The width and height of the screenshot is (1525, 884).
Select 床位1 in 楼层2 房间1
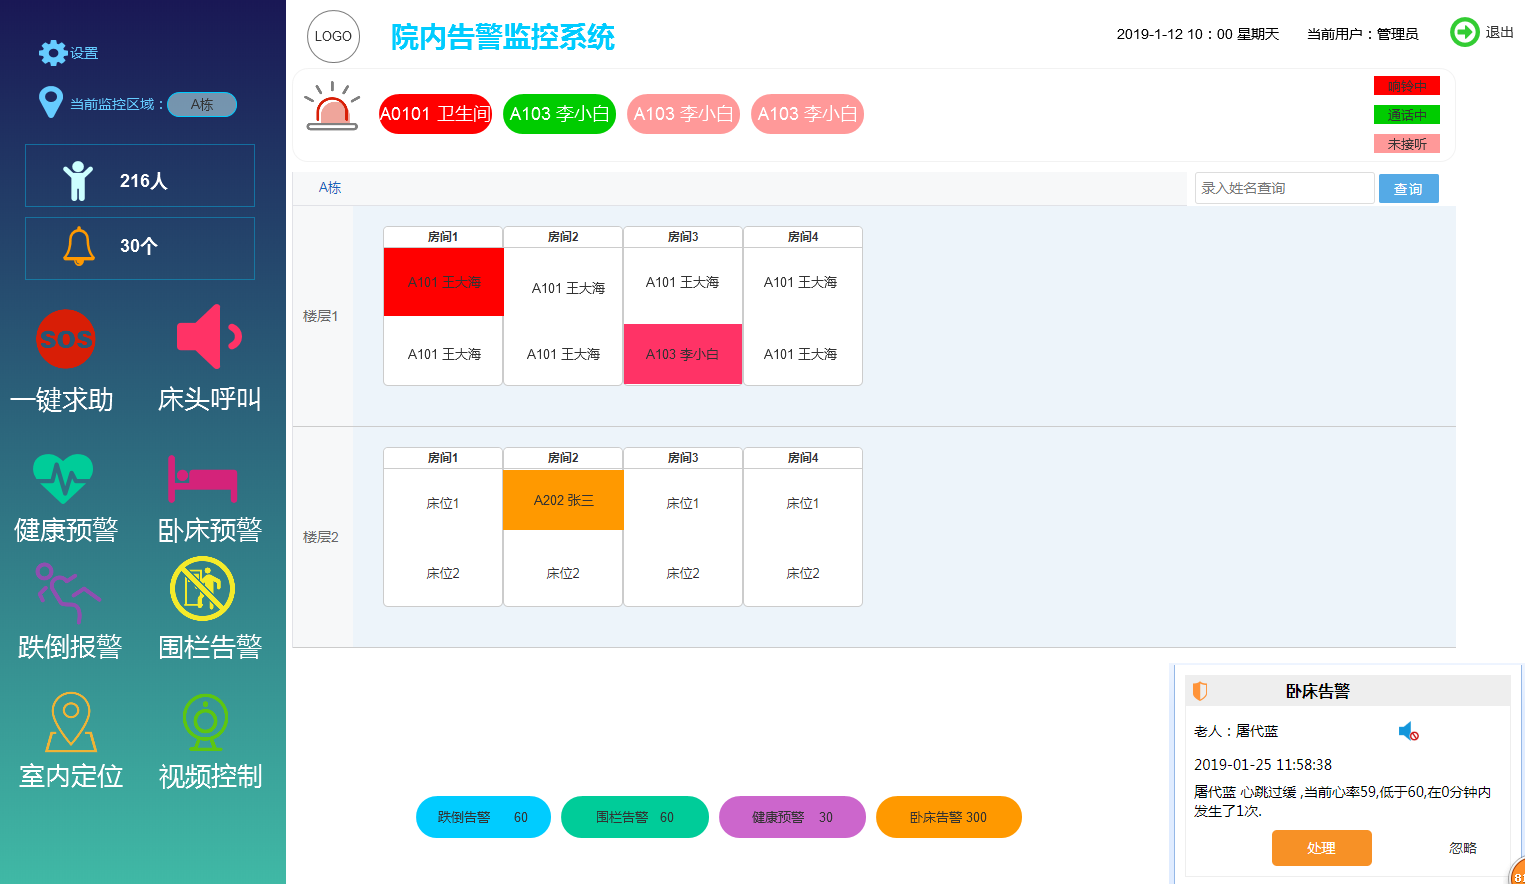[x=443, y=503]
